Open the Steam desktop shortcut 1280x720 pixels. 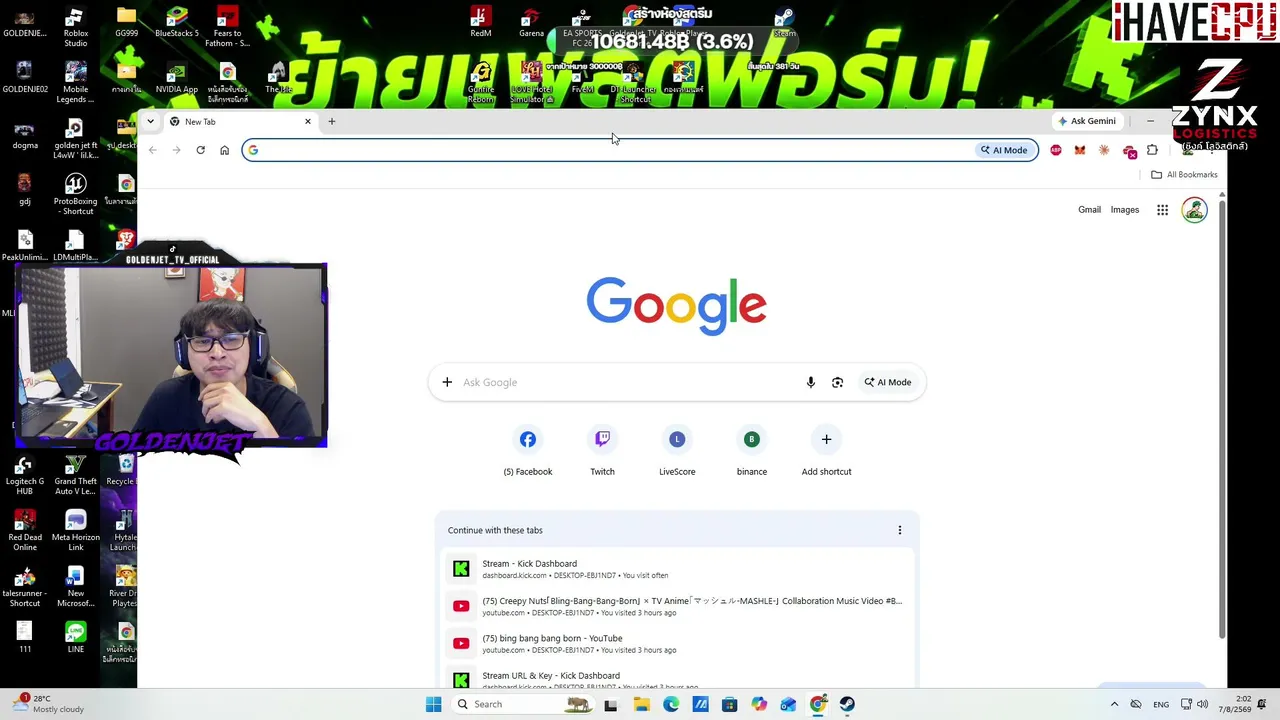(784, 23)
